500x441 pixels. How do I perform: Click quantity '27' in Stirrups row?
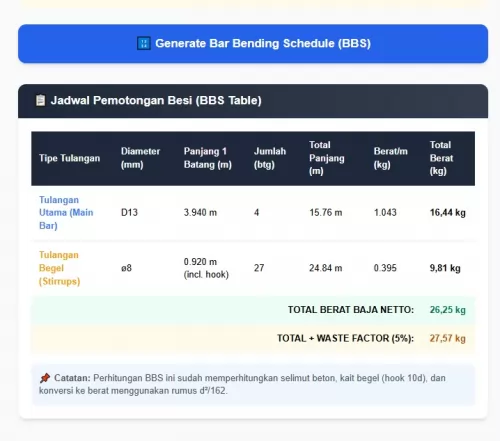pos(259,268)
